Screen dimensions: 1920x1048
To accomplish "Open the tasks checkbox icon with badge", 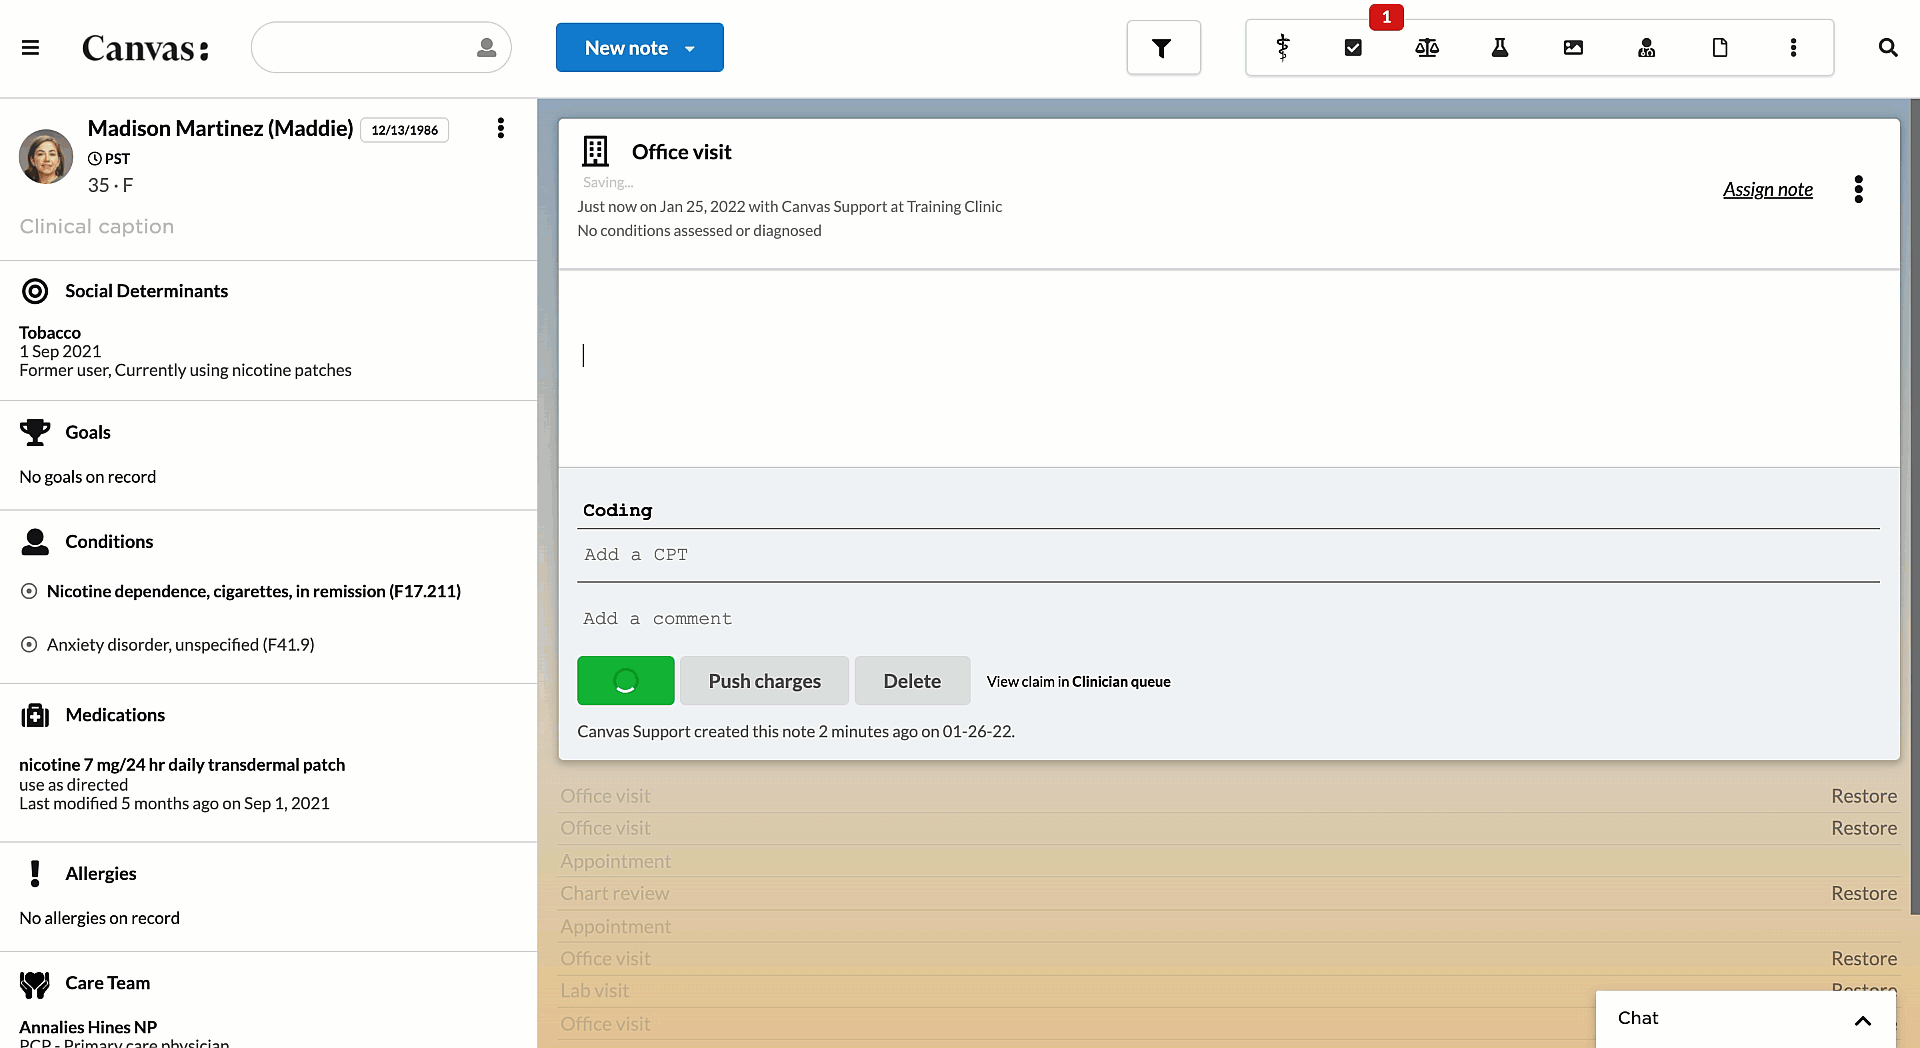I will point(1353,48).
